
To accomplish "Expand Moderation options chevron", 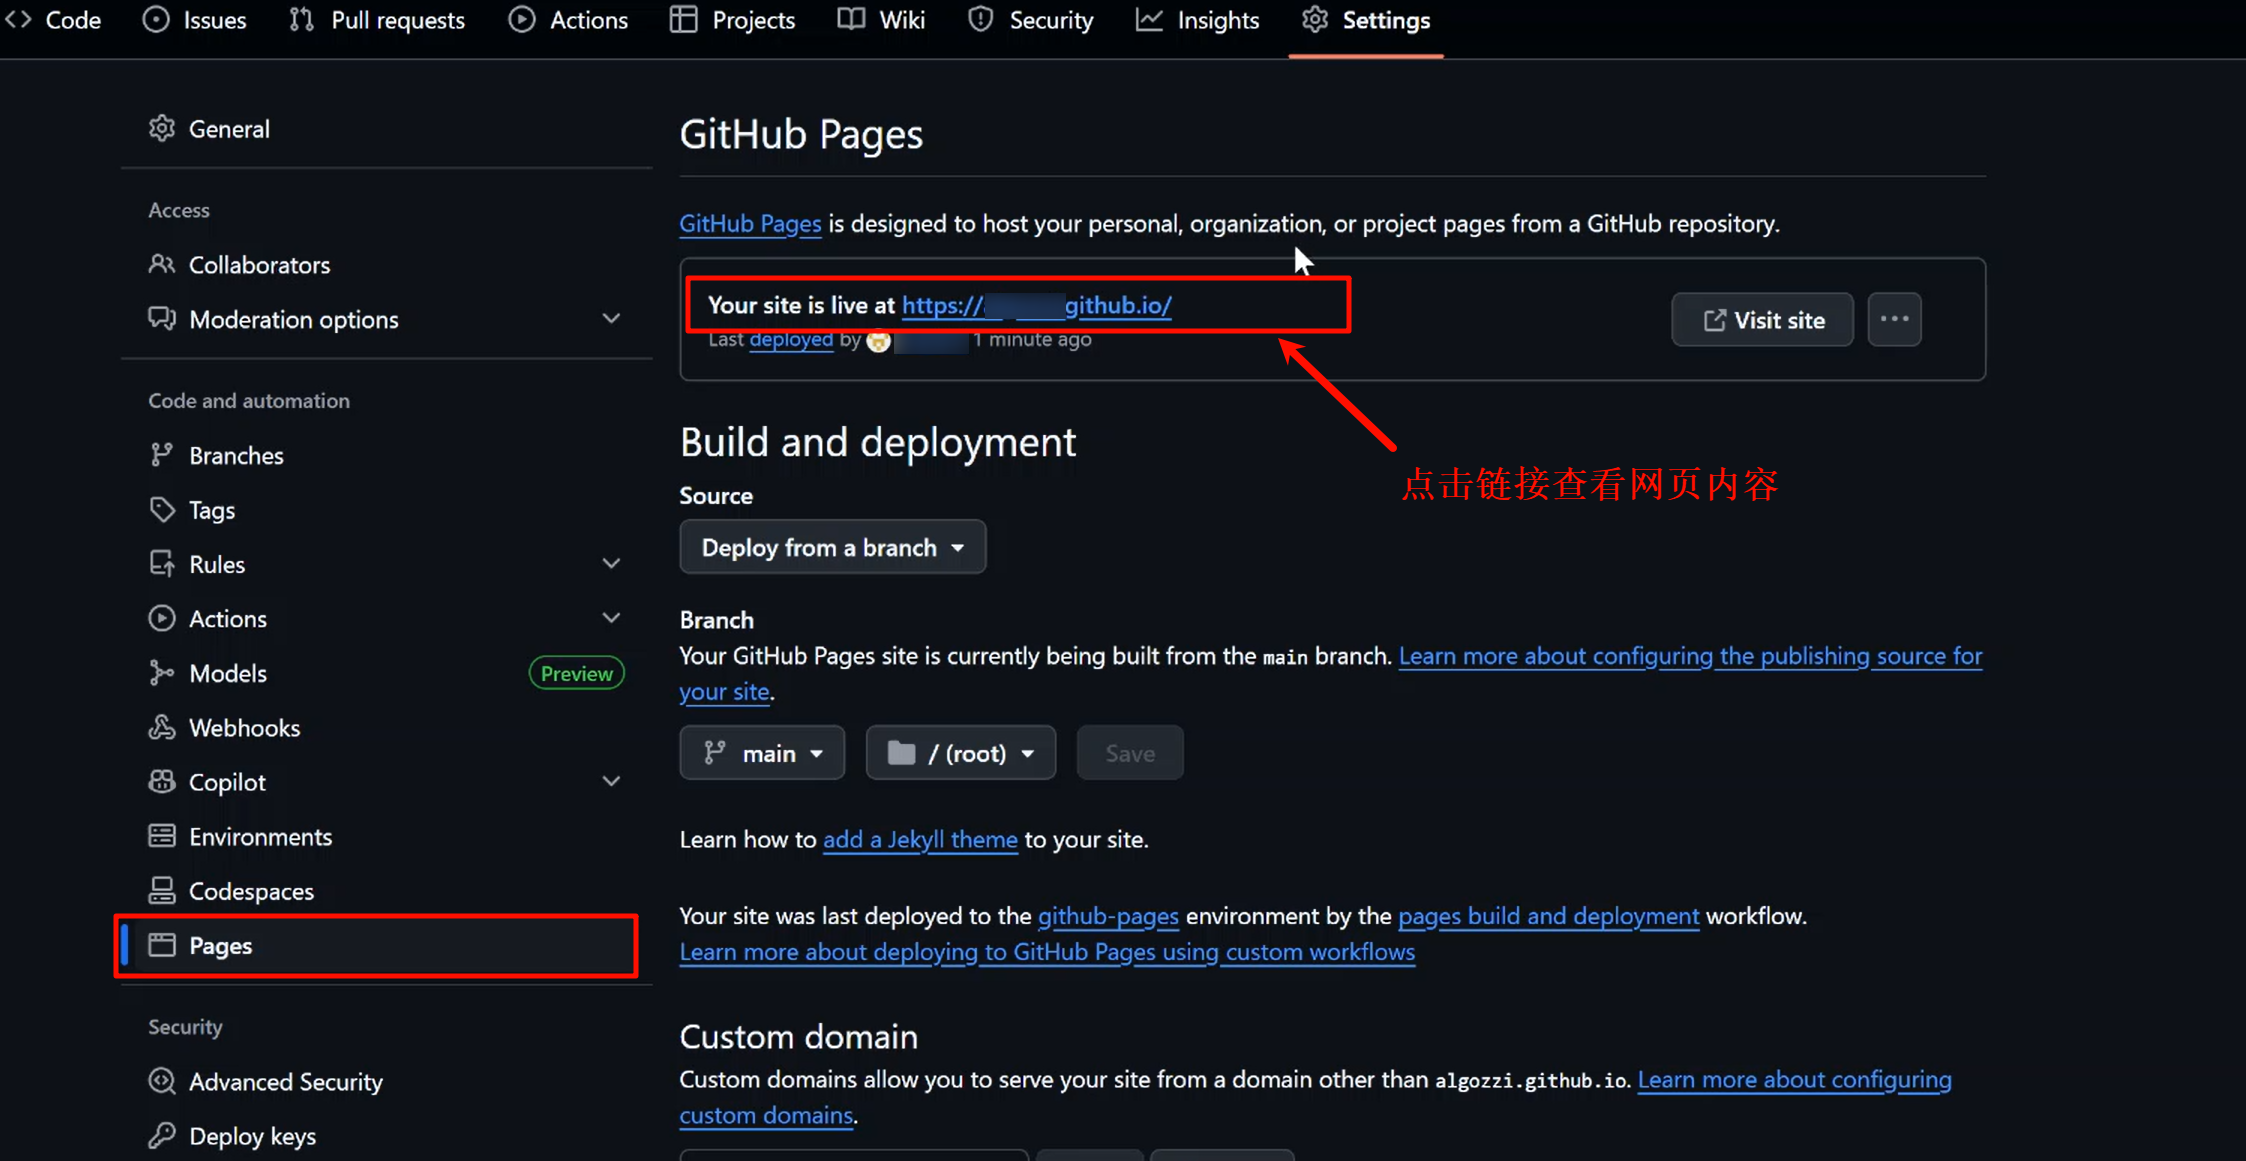I will pos(611,319).
